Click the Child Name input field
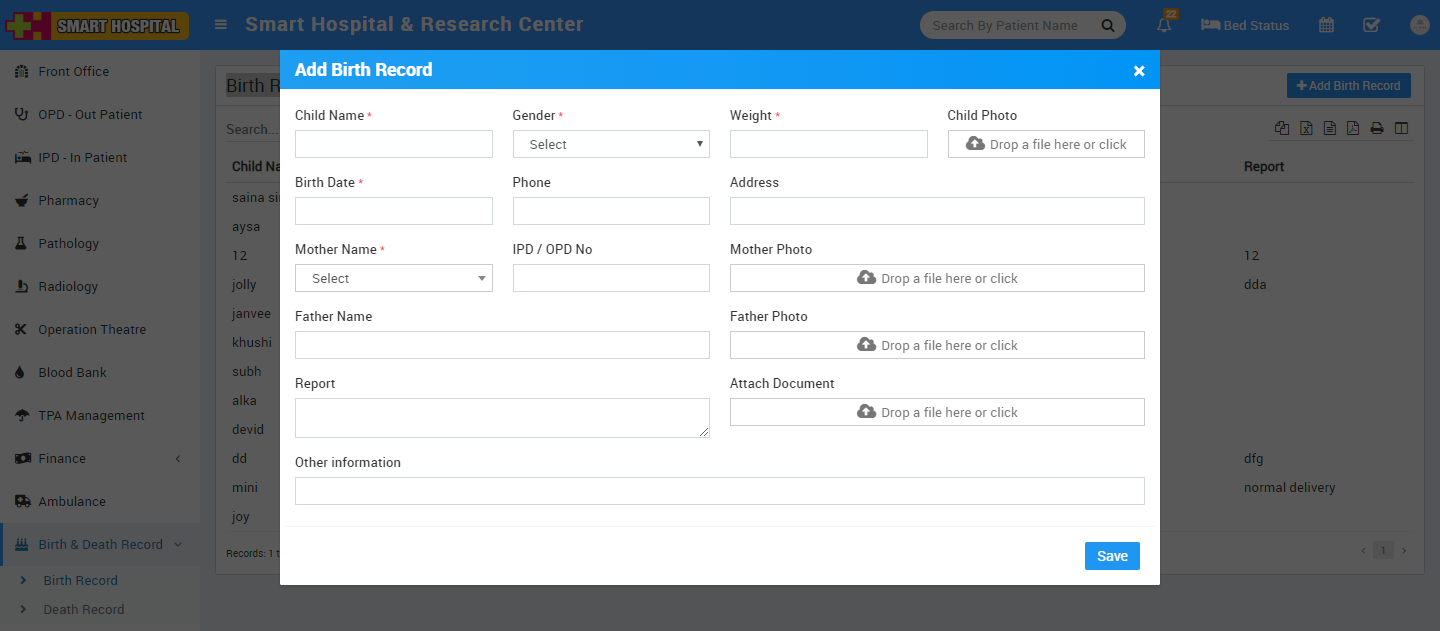 tap(393, 144)
